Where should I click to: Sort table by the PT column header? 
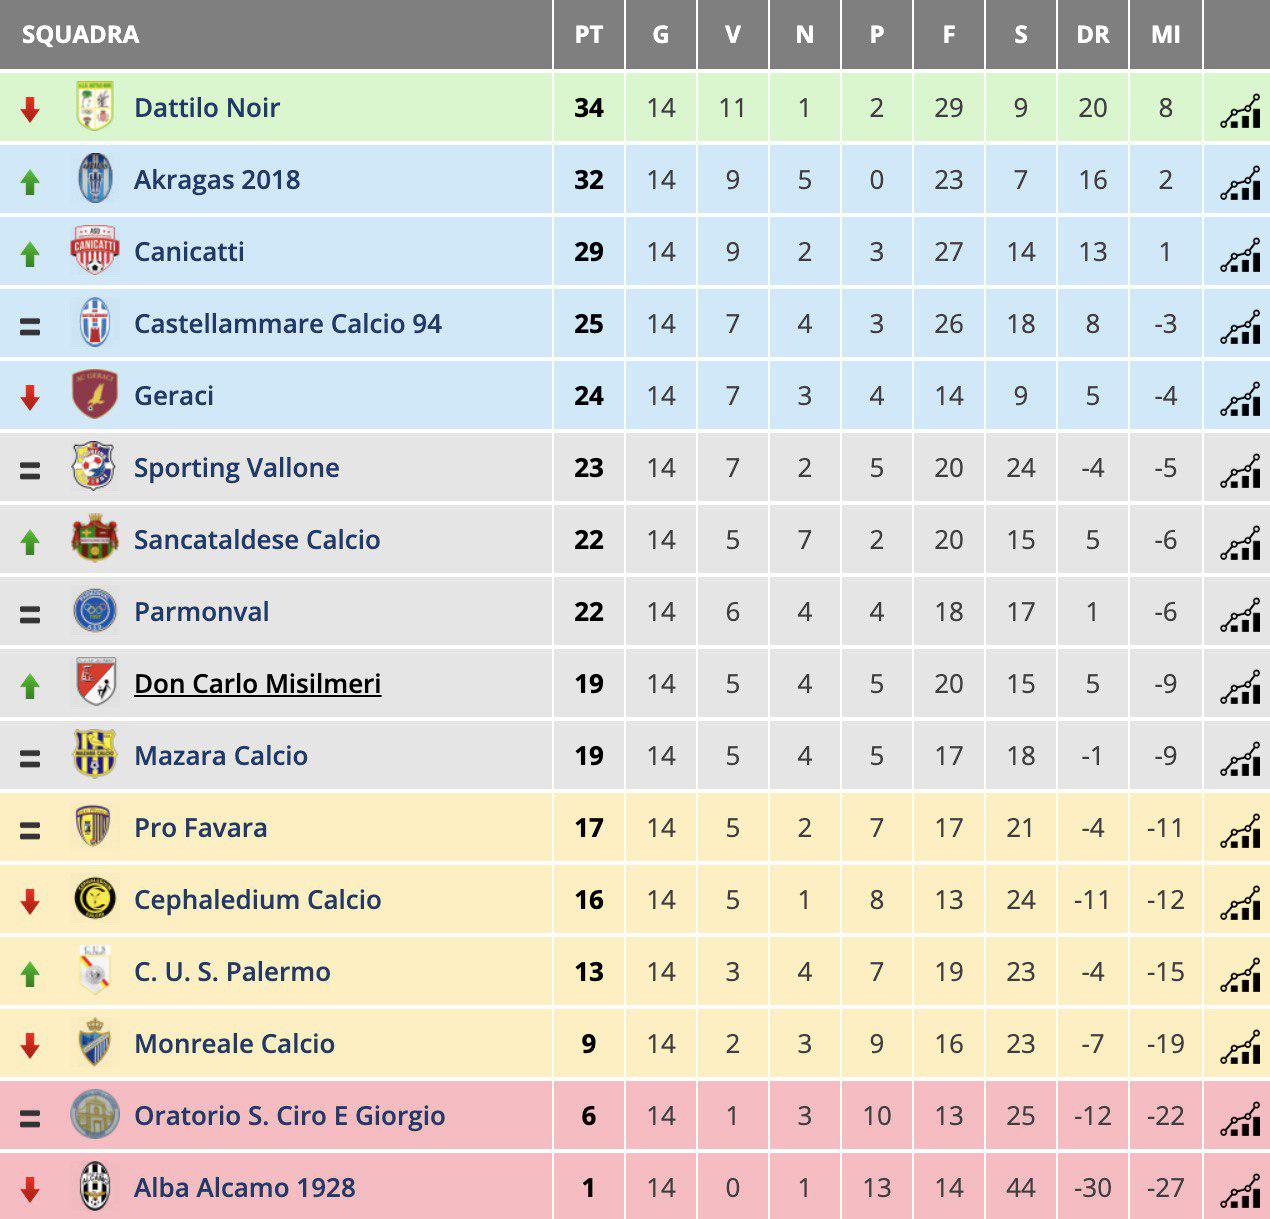pos(589,35)
